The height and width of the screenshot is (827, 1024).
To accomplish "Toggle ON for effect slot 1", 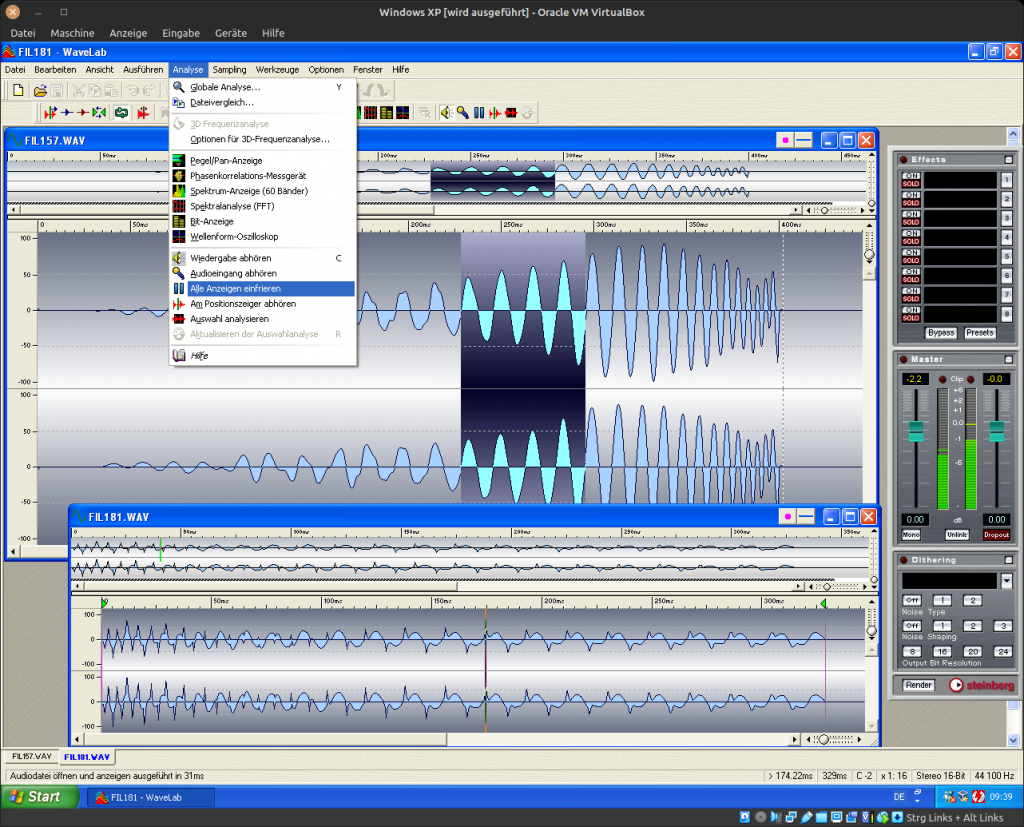I will click(911, 176).
